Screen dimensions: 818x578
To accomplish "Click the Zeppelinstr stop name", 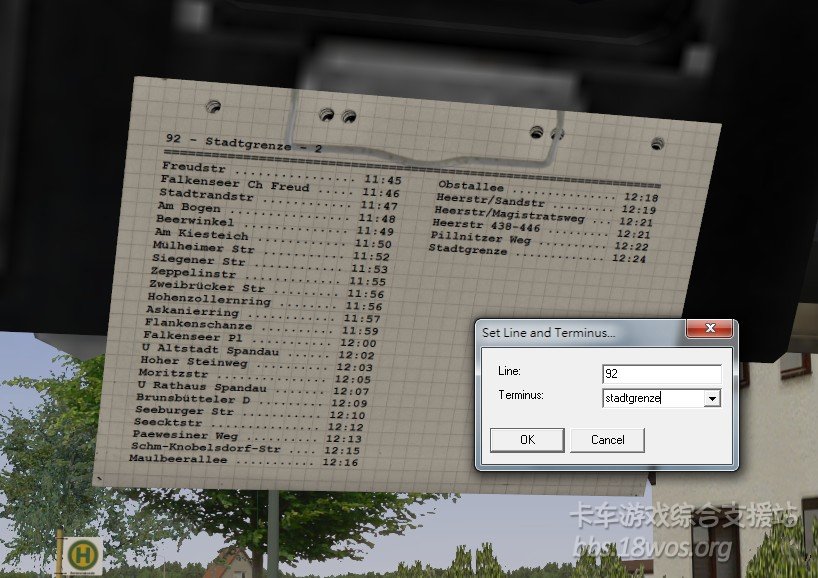I will point(193,272).
